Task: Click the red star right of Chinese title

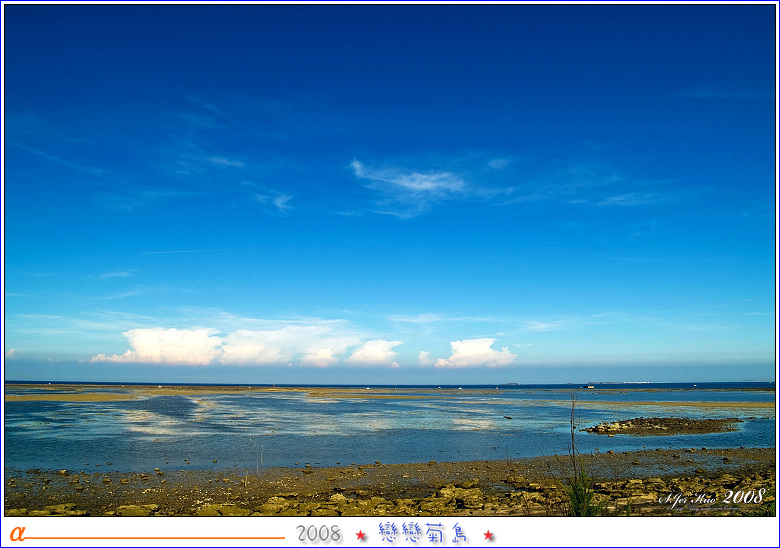Action: pos(488,535)
